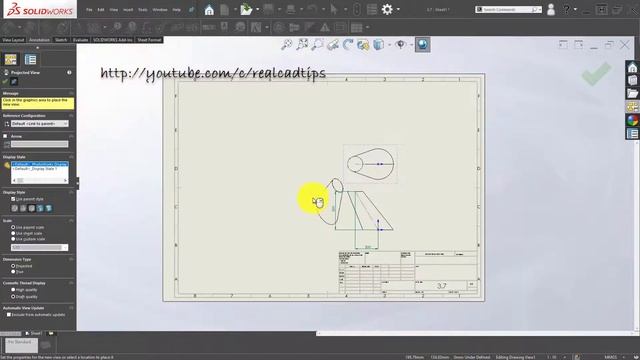Switch to the Sheet Format tab
640x360 pixels.
(x=149, y=40)
